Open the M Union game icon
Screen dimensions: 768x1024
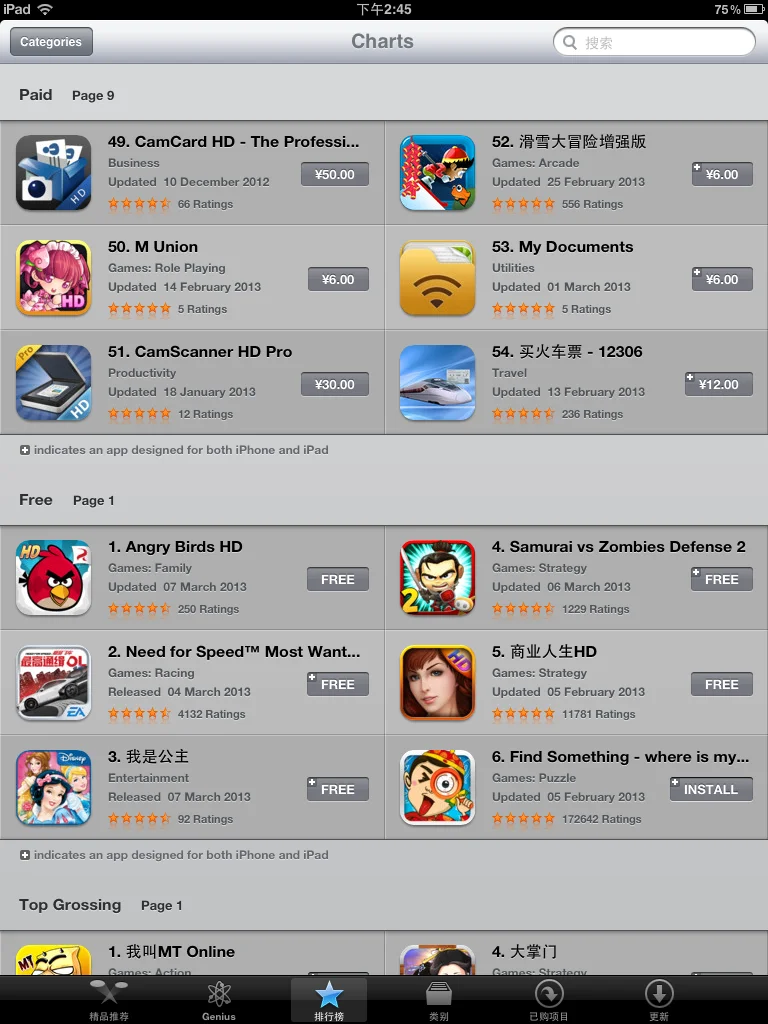point(54,278)
